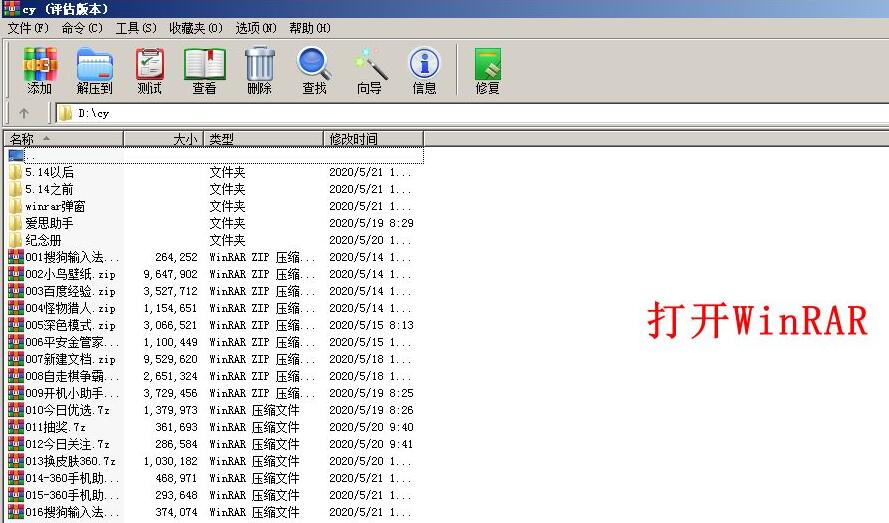Click the date 2020/5/15 8:13
The width and height of the screenshot is (889, 523).
click(371, 325)
